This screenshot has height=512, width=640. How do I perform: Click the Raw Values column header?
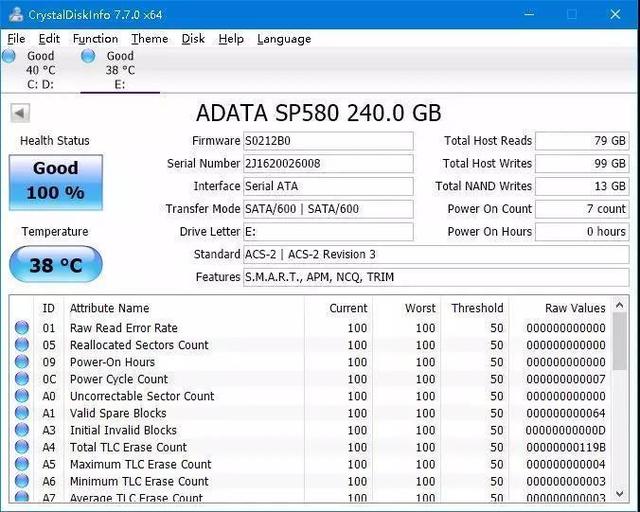click(561, 308)
